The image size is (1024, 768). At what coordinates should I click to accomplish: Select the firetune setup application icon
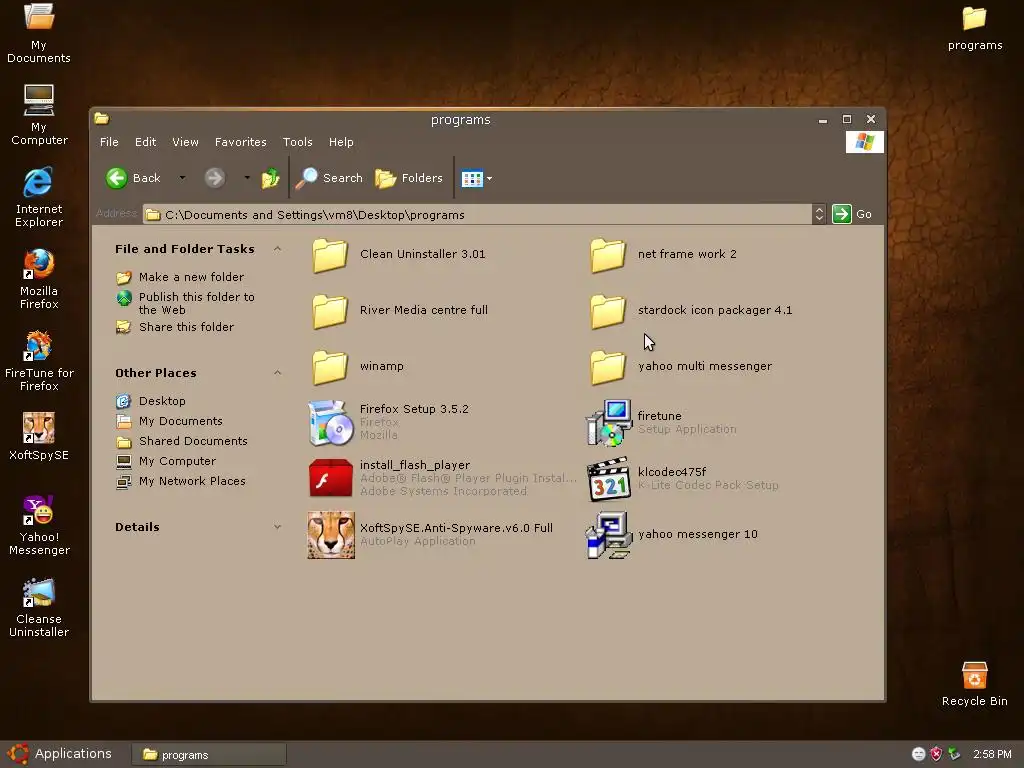(x=609, y=423)
